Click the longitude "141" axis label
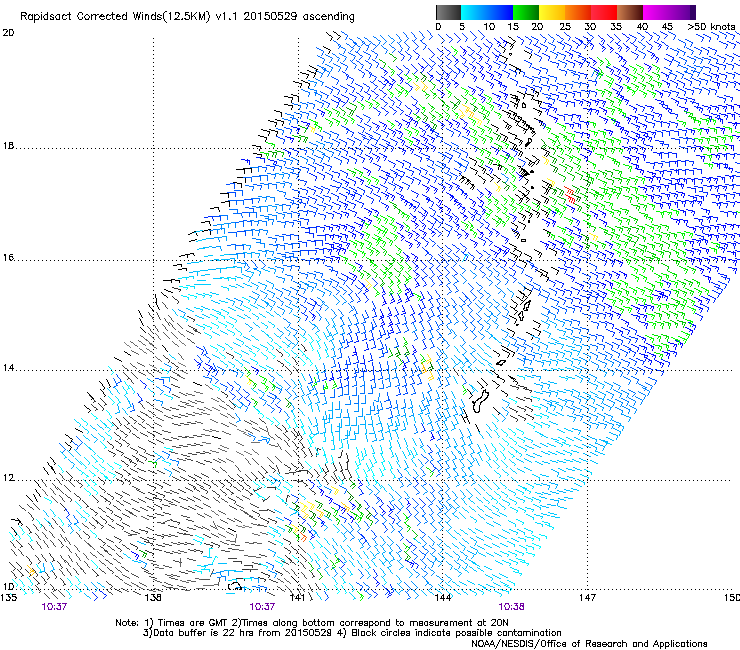 [297, 598]
